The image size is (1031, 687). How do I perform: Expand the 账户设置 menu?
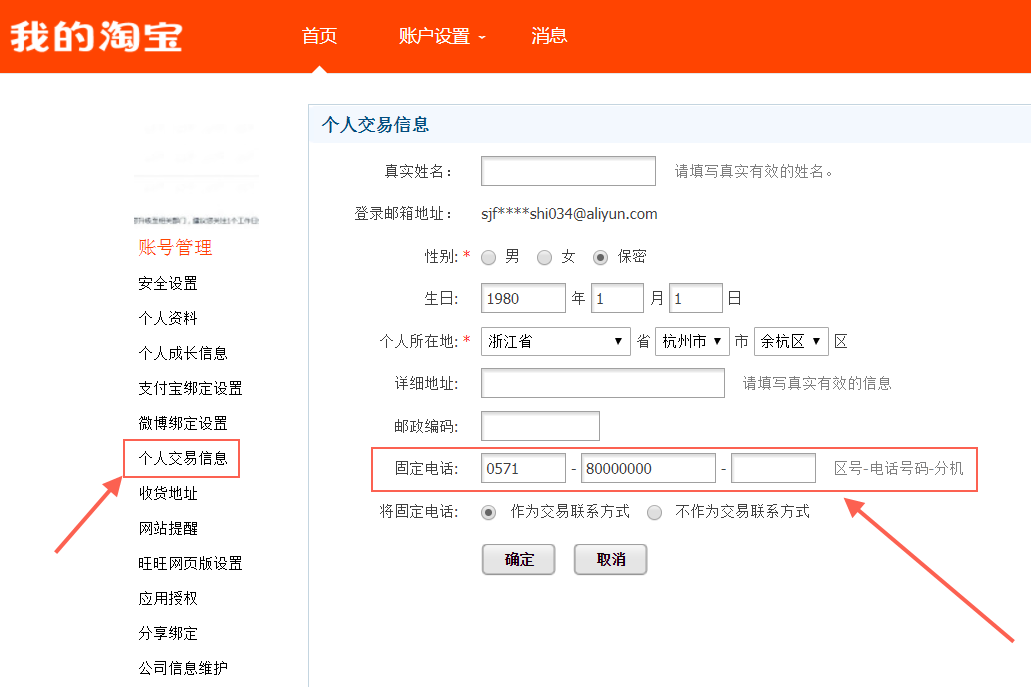pyautogui.click(x=441, y=36)
